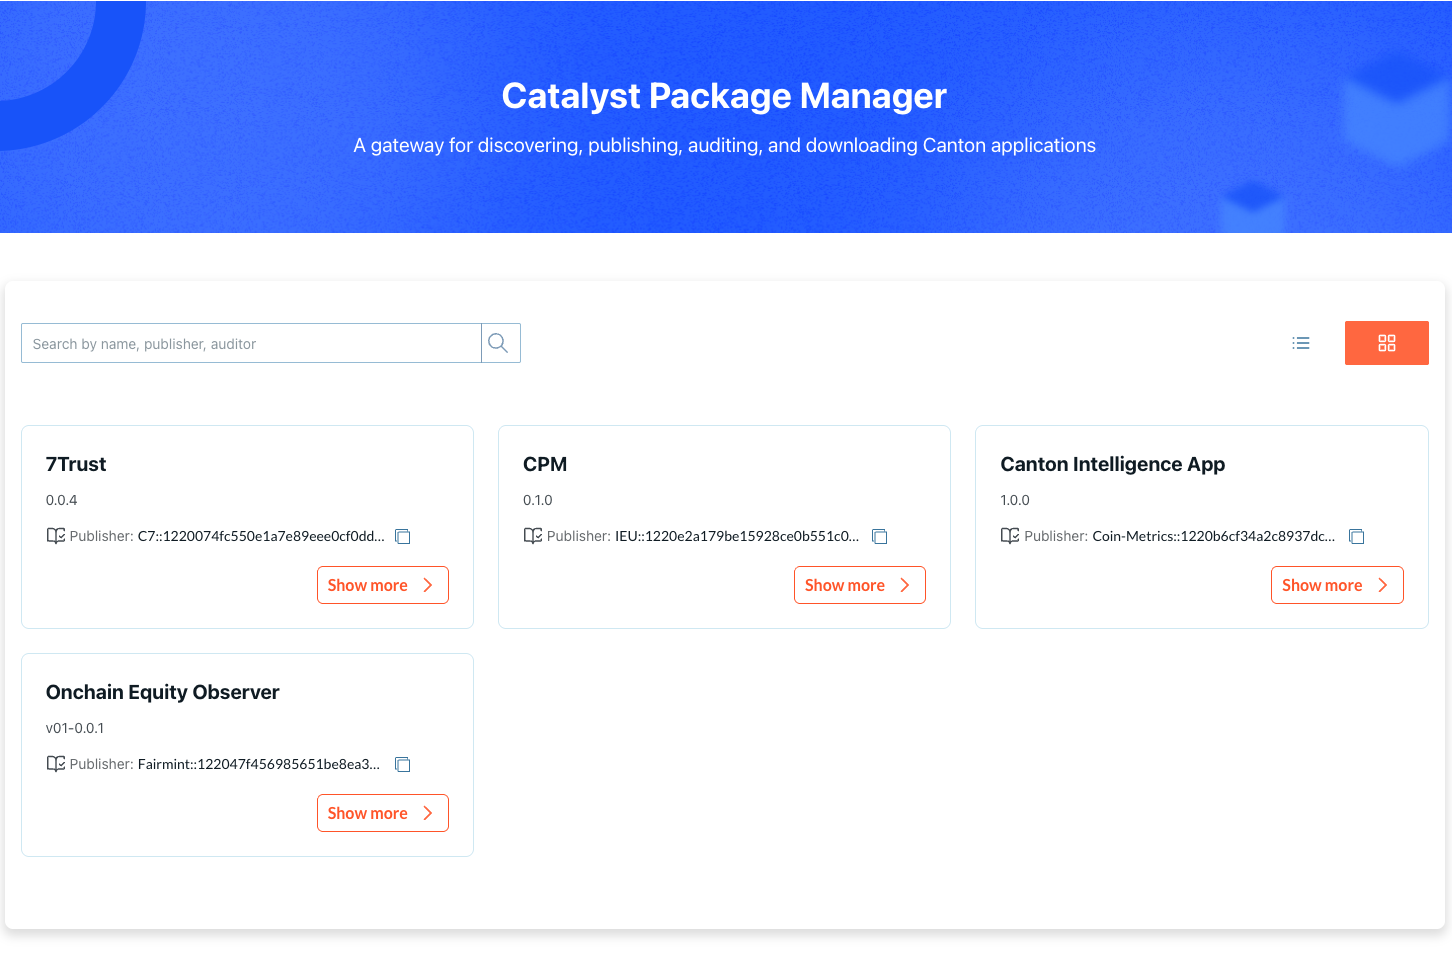Click version v01-0.0.1 text
The width and height of the screenshot is (1452, 958).
[x=75, y=728]
